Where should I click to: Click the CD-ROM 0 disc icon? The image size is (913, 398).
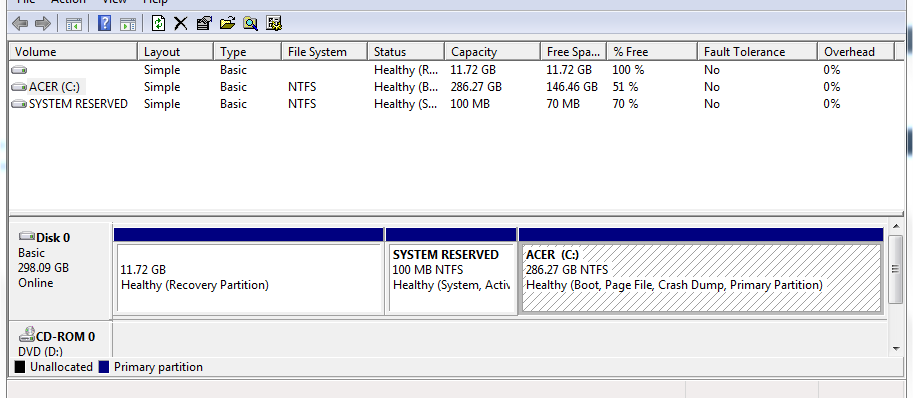tap(27, 334)
